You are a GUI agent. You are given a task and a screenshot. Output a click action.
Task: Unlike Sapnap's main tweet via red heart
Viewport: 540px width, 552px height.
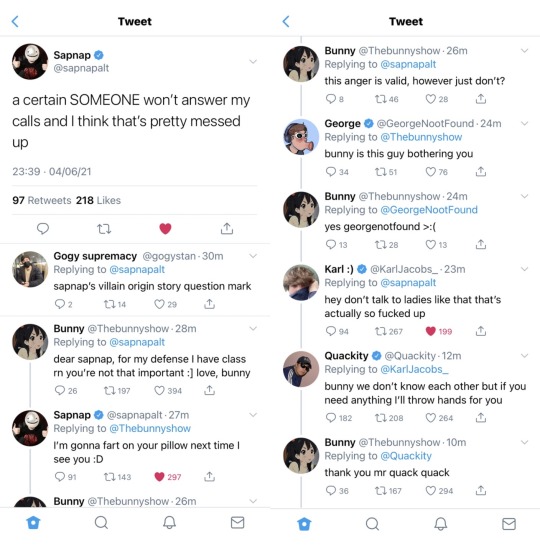165,229
